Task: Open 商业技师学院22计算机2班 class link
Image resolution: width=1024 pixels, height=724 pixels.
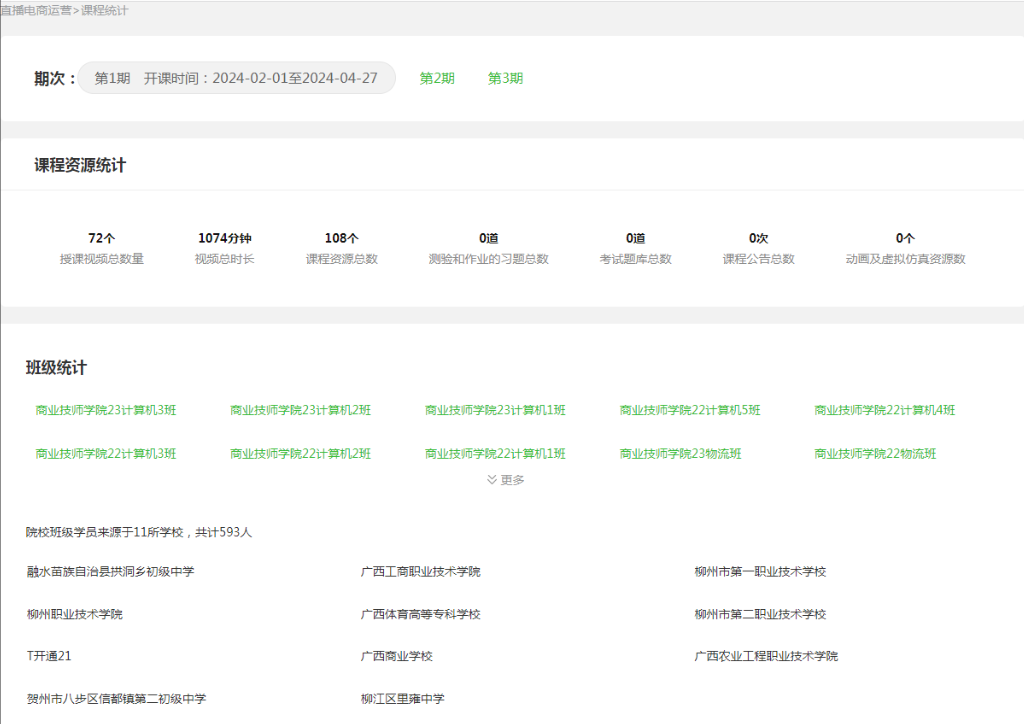Action: tap(300, 454)
